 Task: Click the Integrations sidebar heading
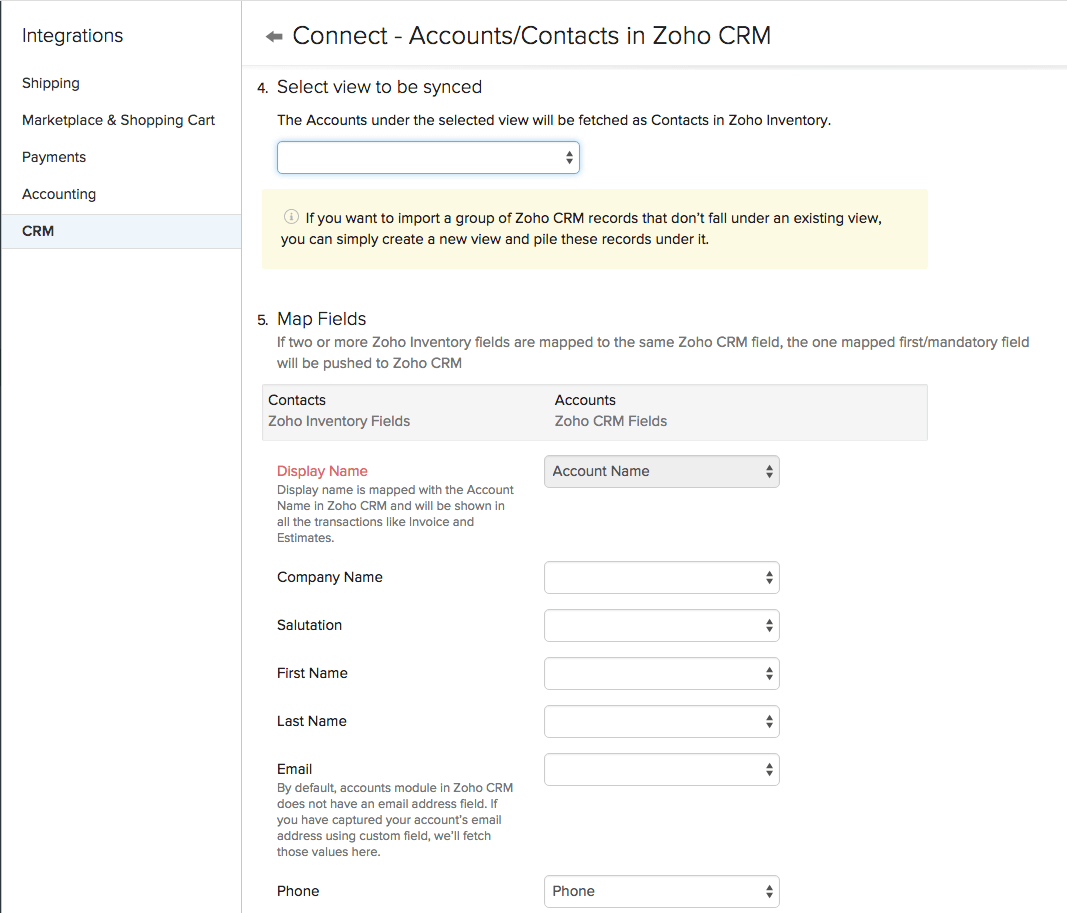click(72, 35)
